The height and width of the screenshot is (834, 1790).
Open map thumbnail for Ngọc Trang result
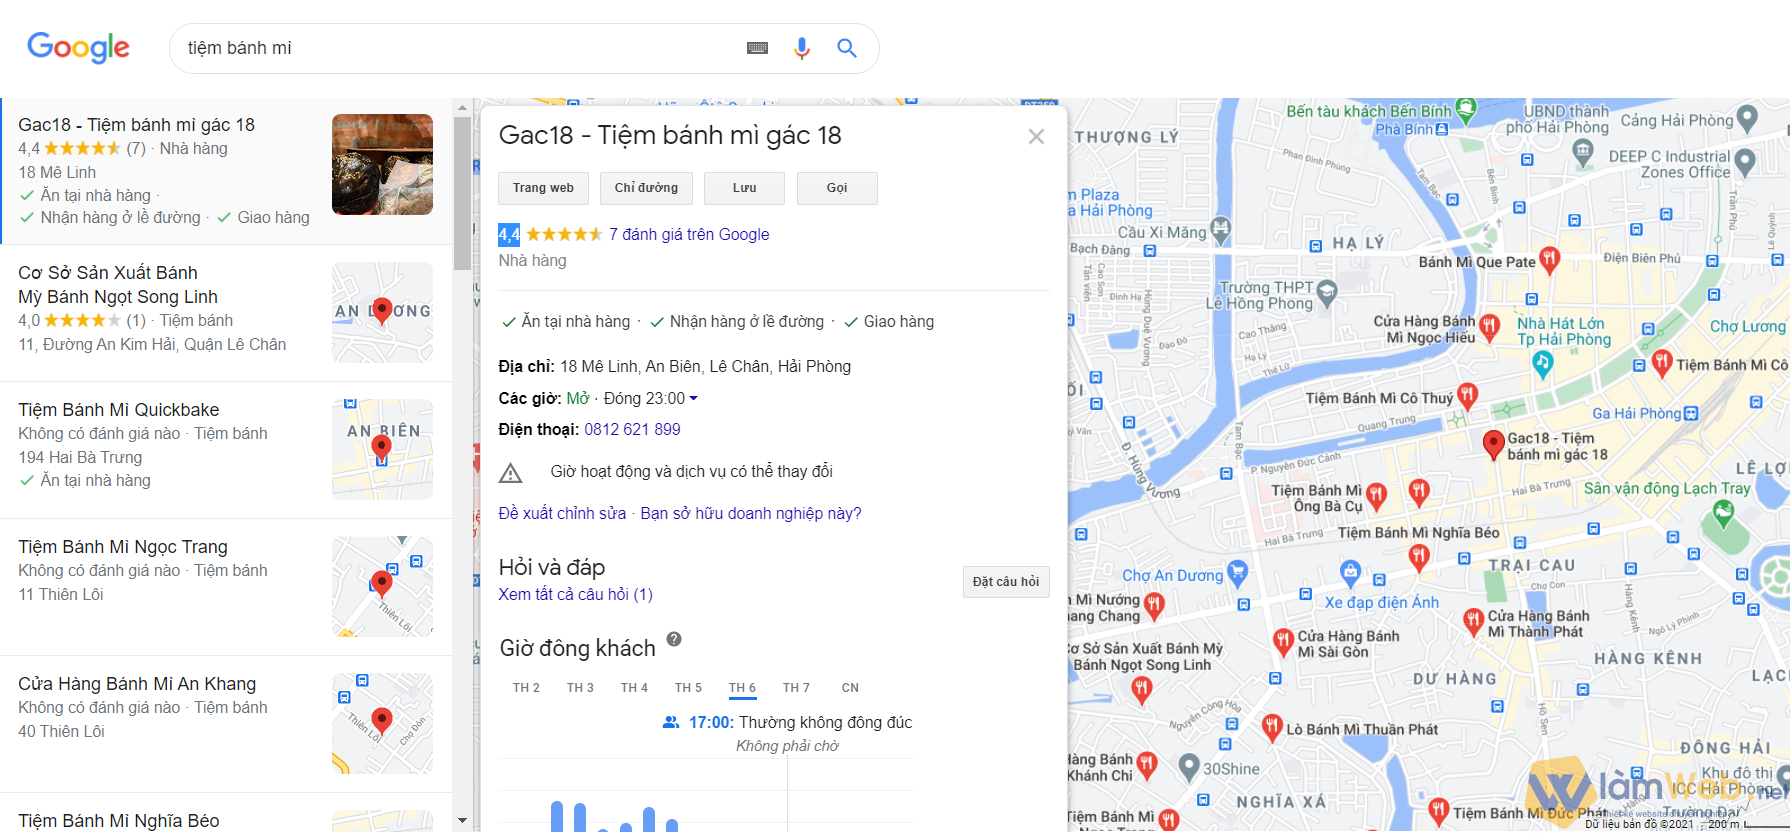pyautogui.click(x=382, y=586)
